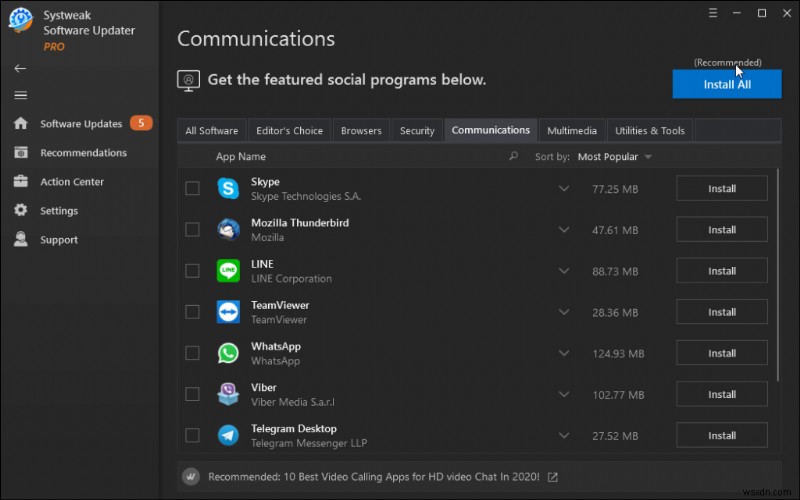Click the TeamViewer app icon

pos(228,312)
